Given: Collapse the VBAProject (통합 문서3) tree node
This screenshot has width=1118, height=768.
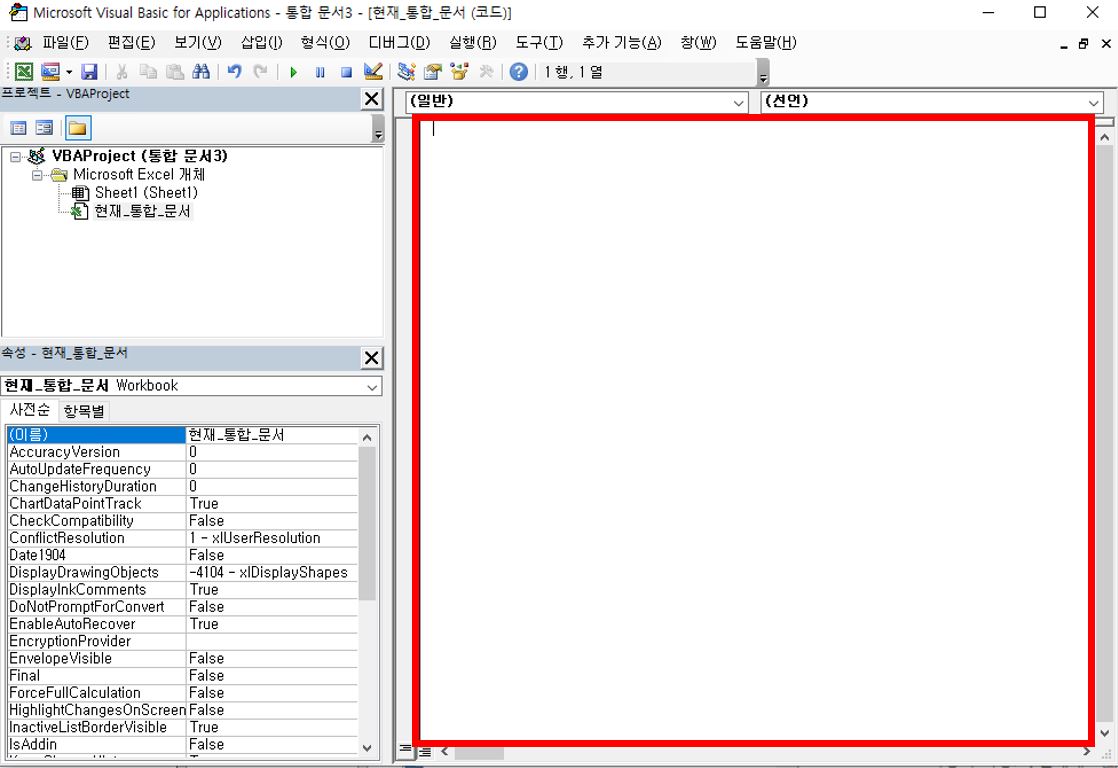Looking at the screenshot, I should [x=16, y=157].
